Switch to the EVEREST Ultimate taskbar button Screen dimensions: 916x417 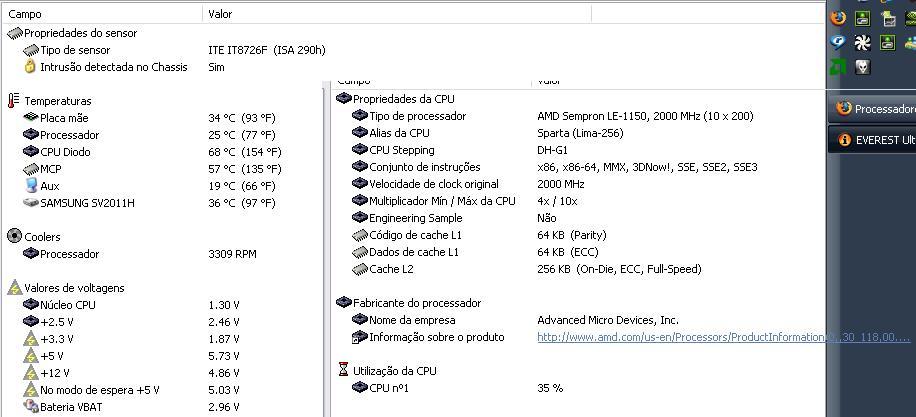[873, 140]
